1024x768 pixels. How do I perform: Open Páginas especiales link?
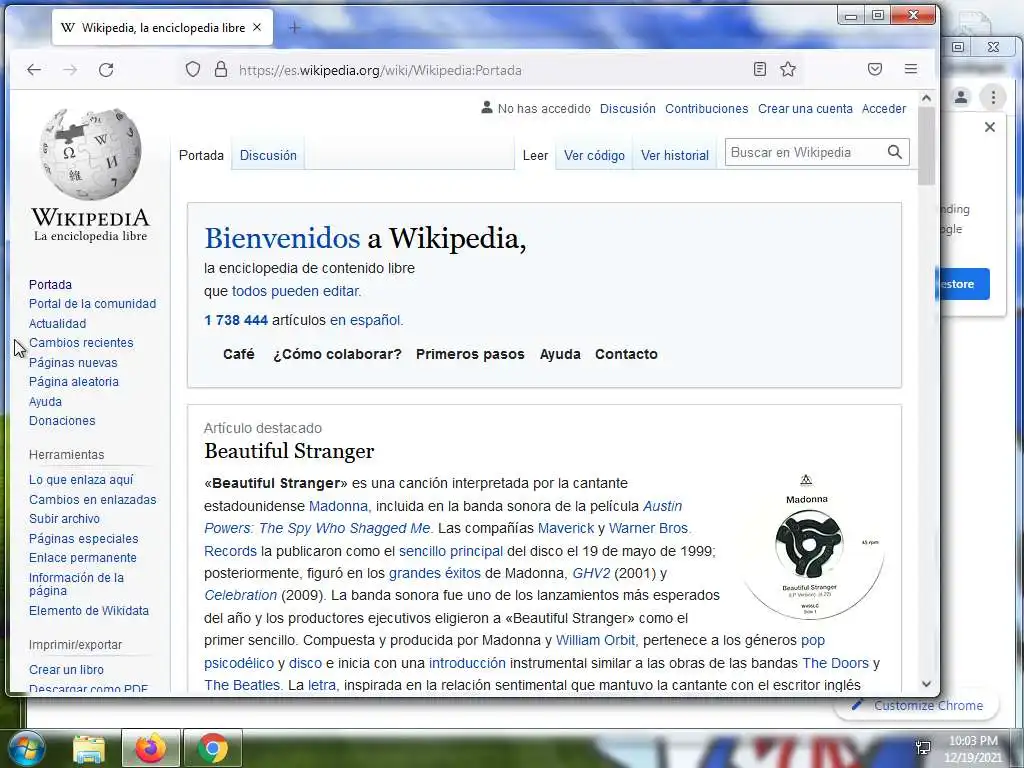coord(84,538)
